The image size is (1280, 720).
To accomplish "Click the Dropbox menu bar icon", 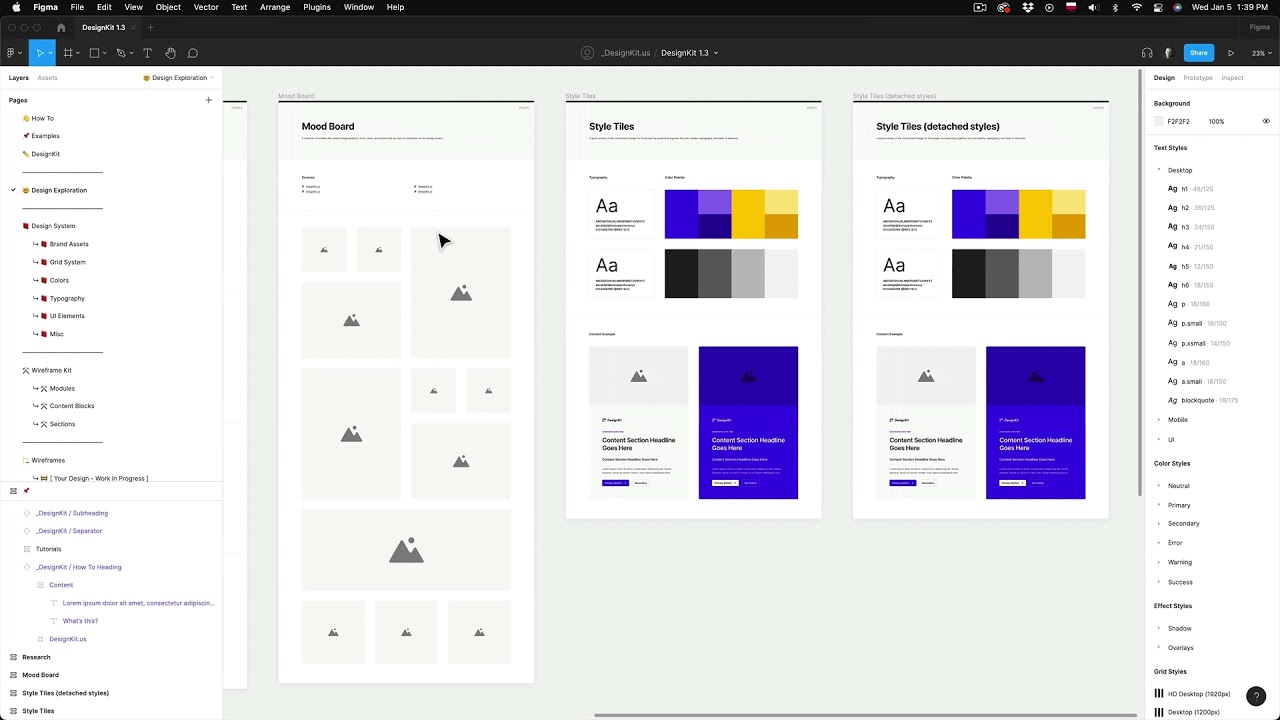I will click(x=1027, y=7).
